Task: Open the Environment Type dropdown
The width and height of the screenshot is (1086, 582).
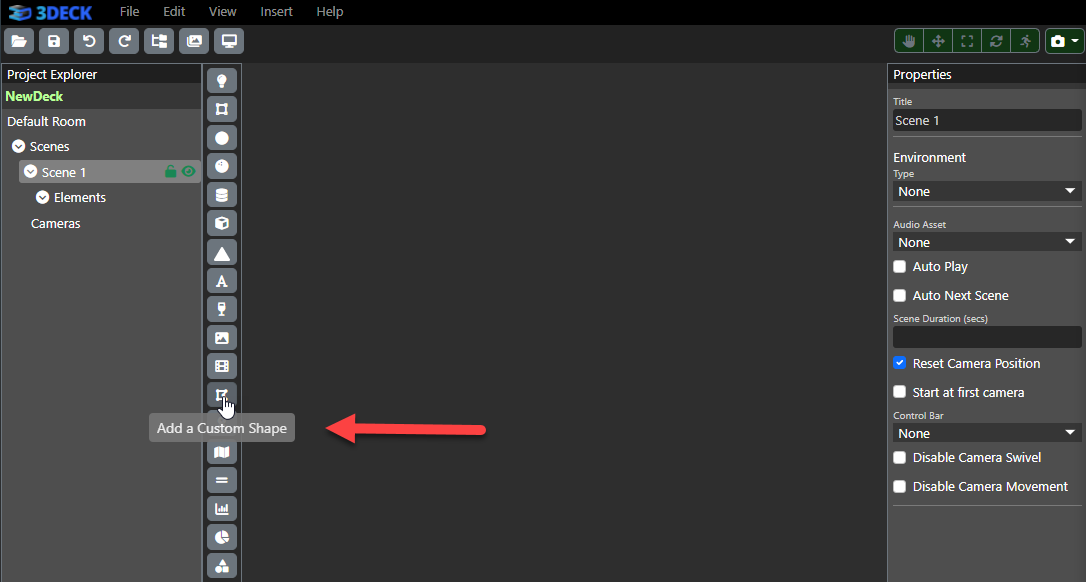Action: pos(987,191)
